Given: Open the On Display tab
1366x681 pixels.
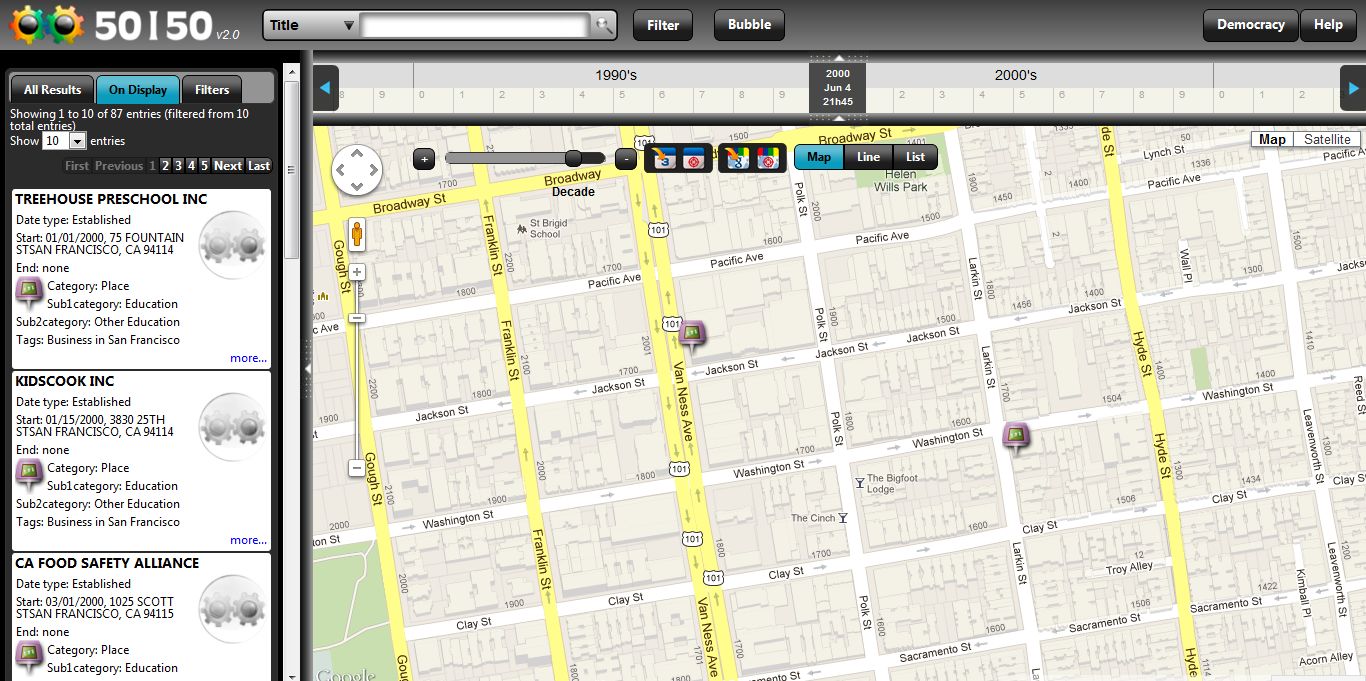Looking at the screenshot, I should coord(138,89).
